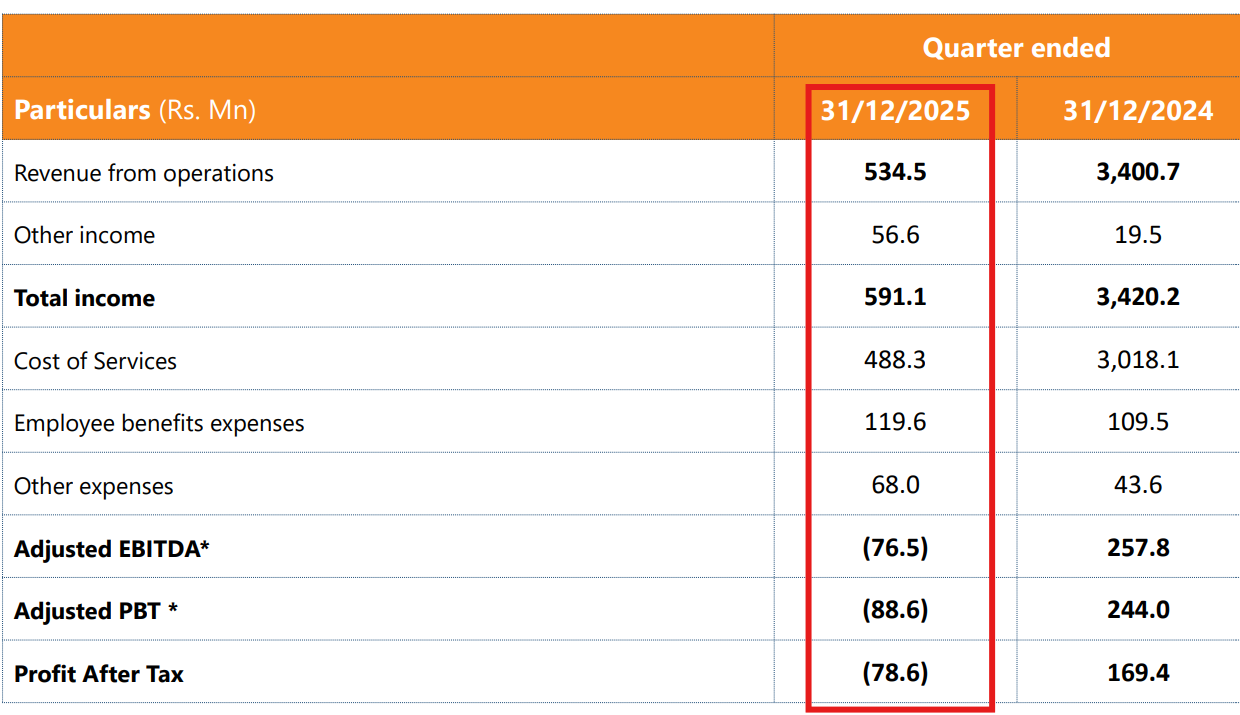Select the Other income row label
The height and width of the screenshot is (715, 1240).
click(x=85, y=235)
